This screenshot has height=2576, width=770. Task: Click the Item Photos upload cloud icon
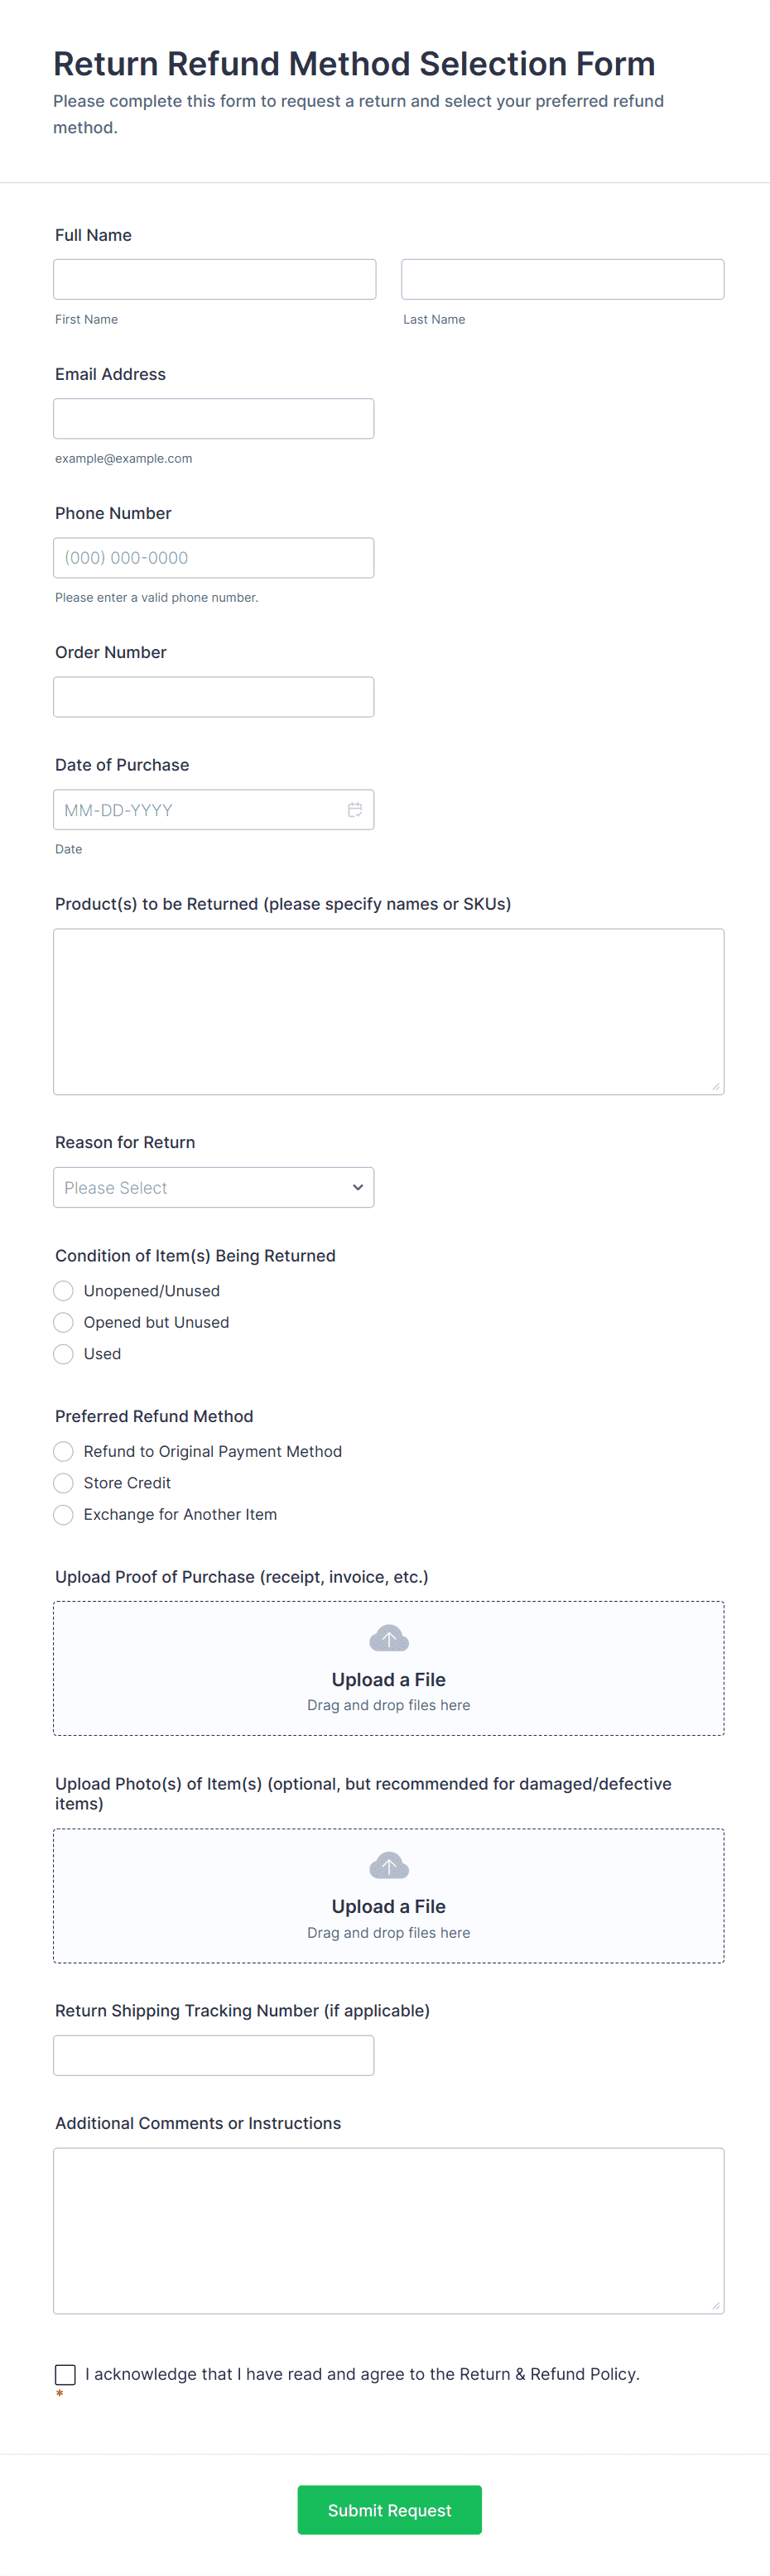(x=389, y=1865)
